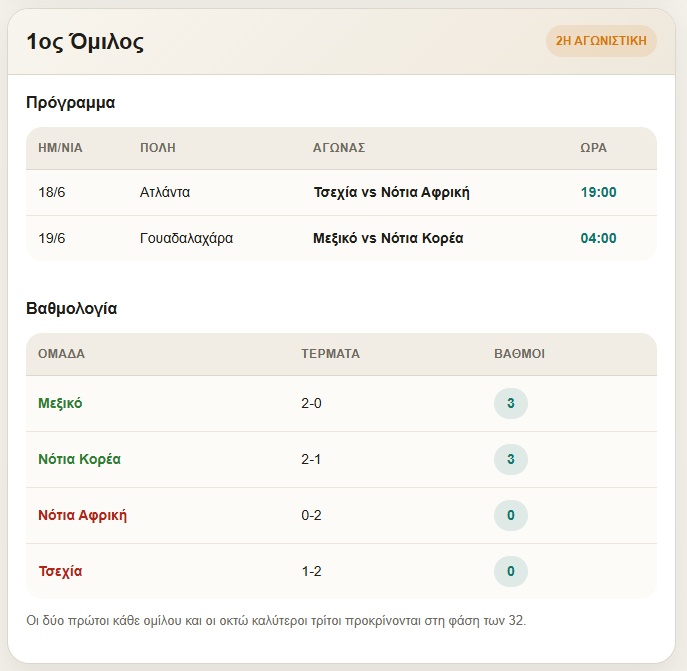Click the ΗΜ/ΝΙΑ column header

[x=60, y=148]
